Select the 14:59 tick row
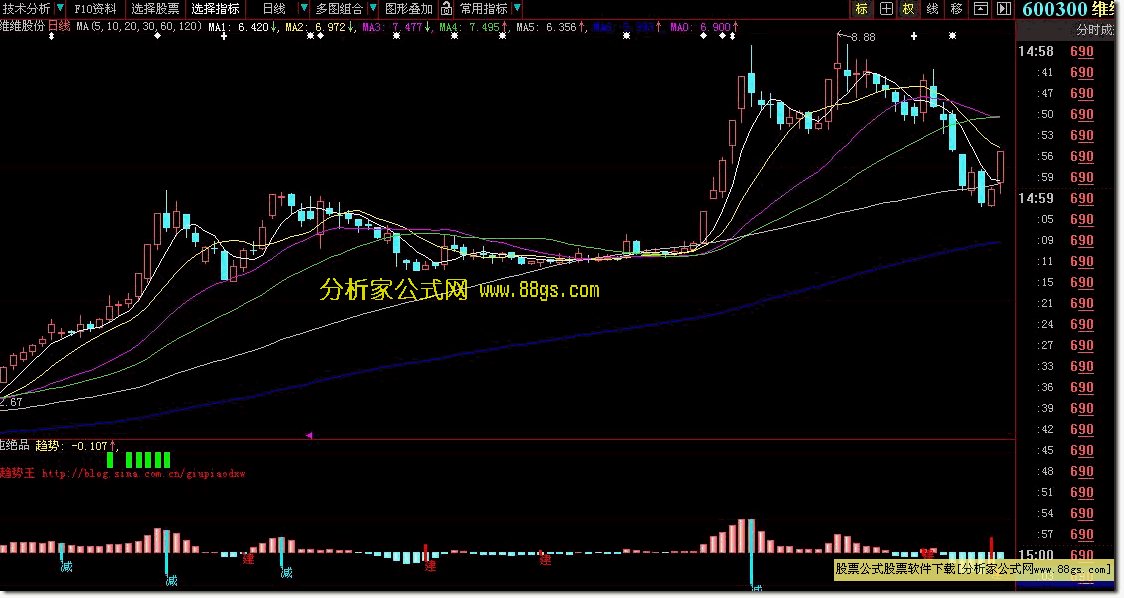This screenshot has width=1124, height=598. [1067, 199]
